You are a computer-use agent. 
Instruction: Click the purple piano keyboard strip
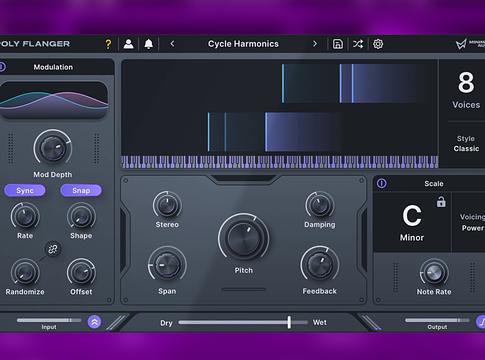280,162
